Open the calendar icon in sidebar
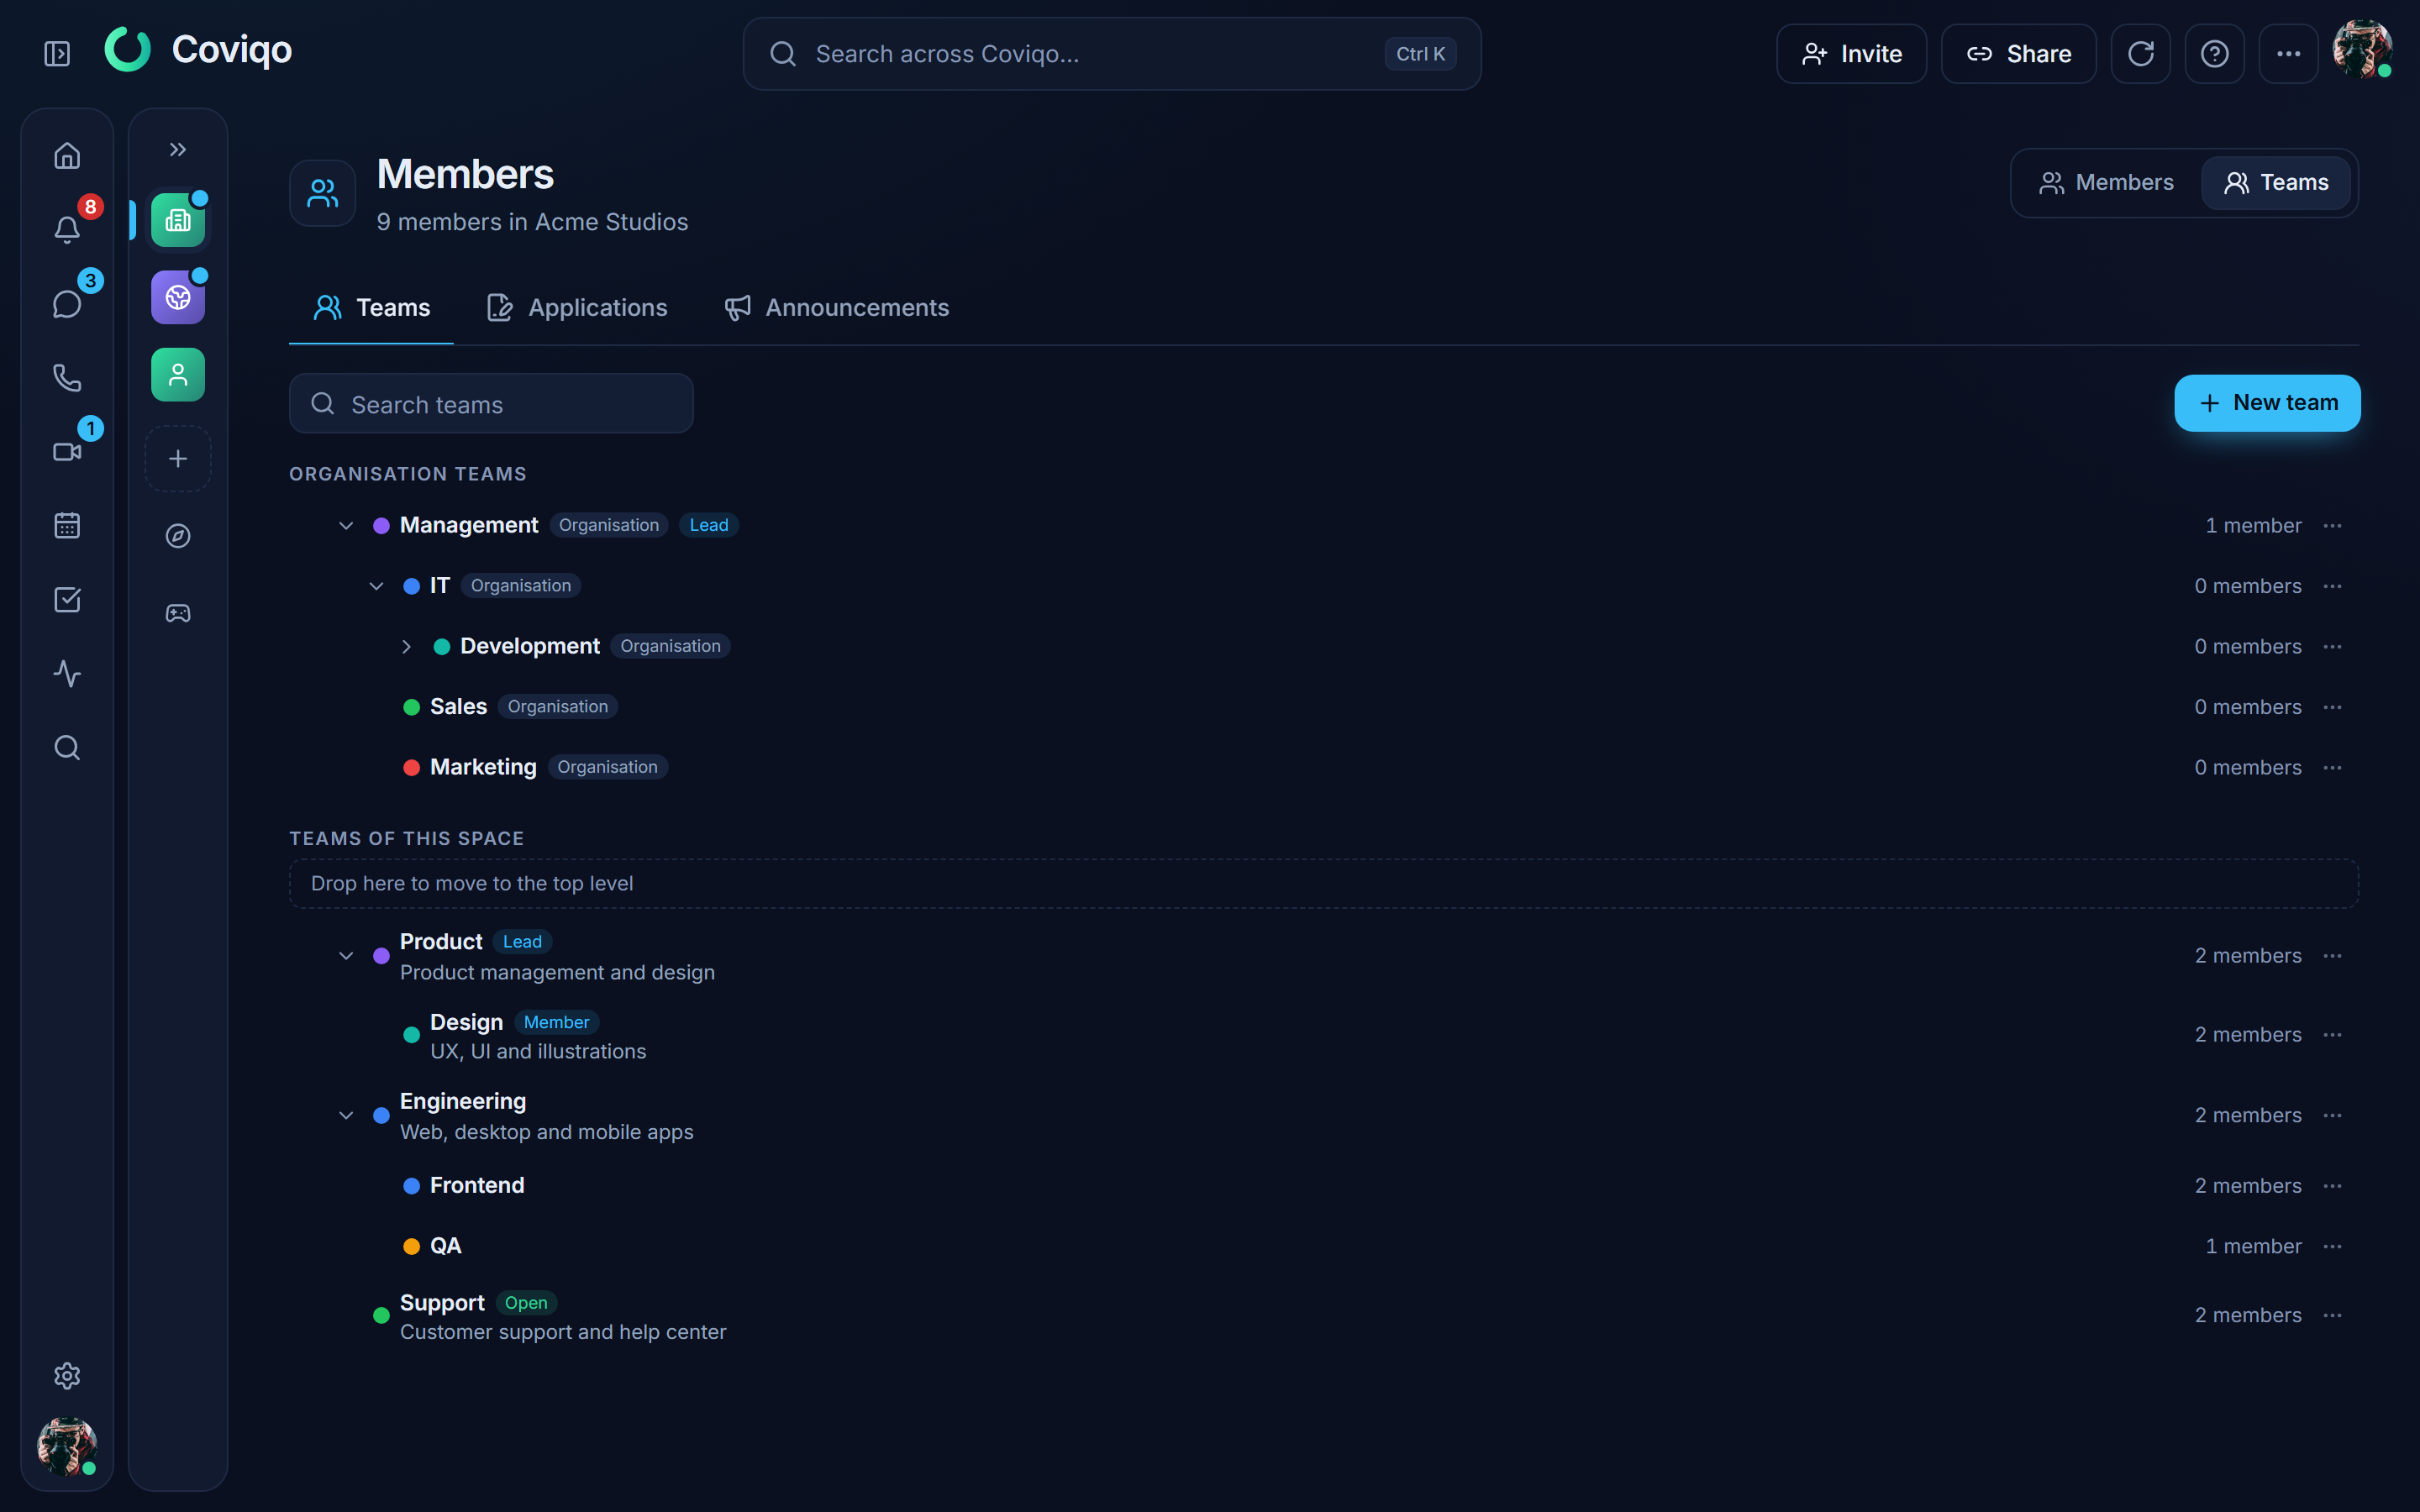 [x=67, y=525]
